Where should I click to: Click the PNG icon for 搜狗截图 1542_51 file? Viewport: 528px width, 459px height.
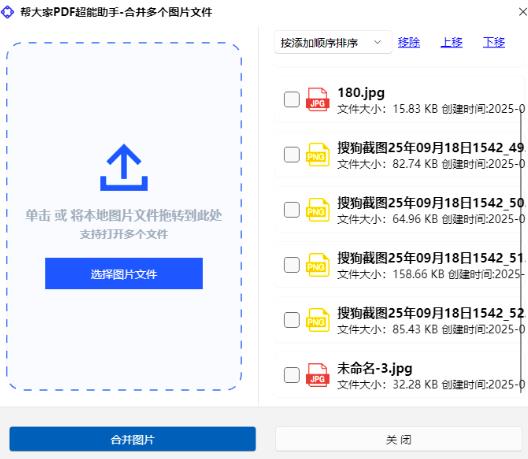pos(317,265)
